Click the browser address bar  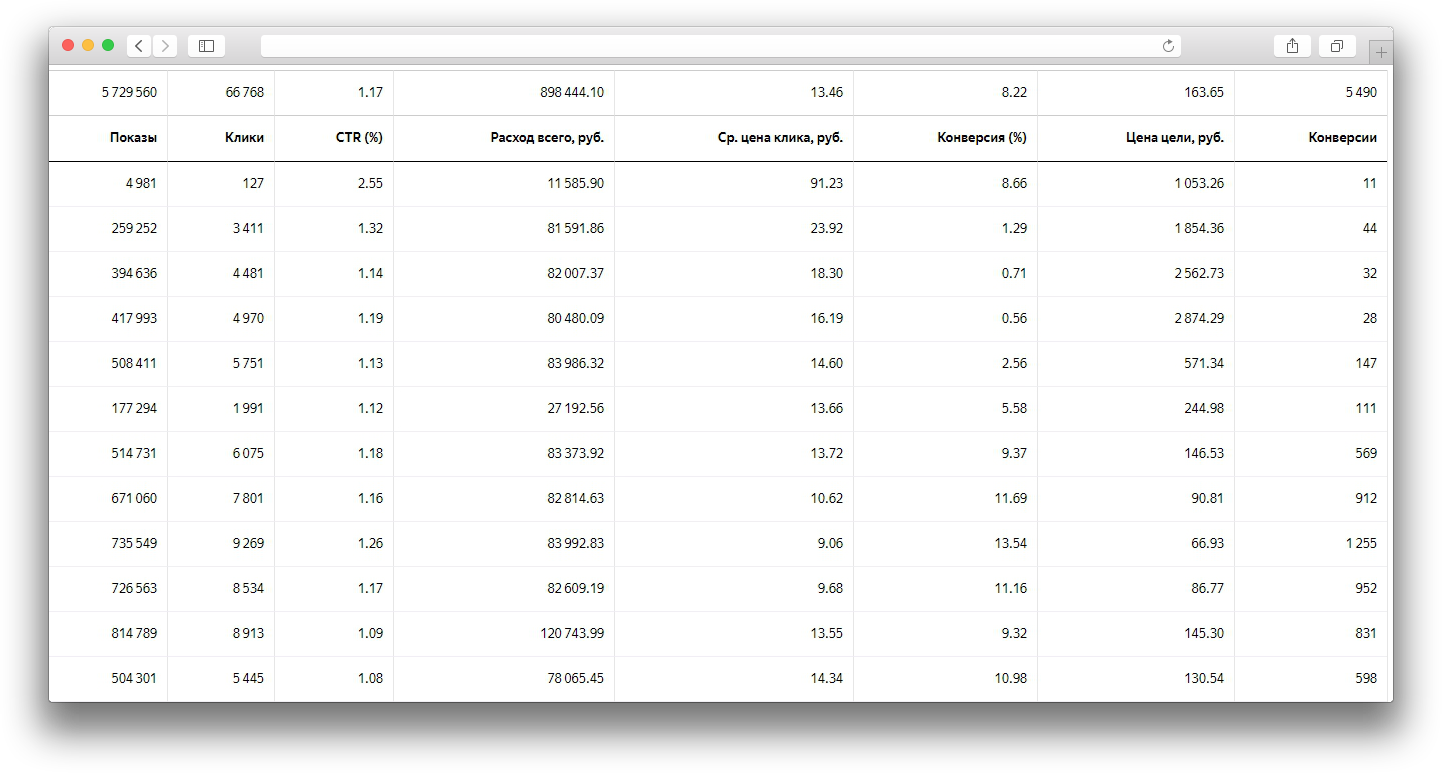720,46
